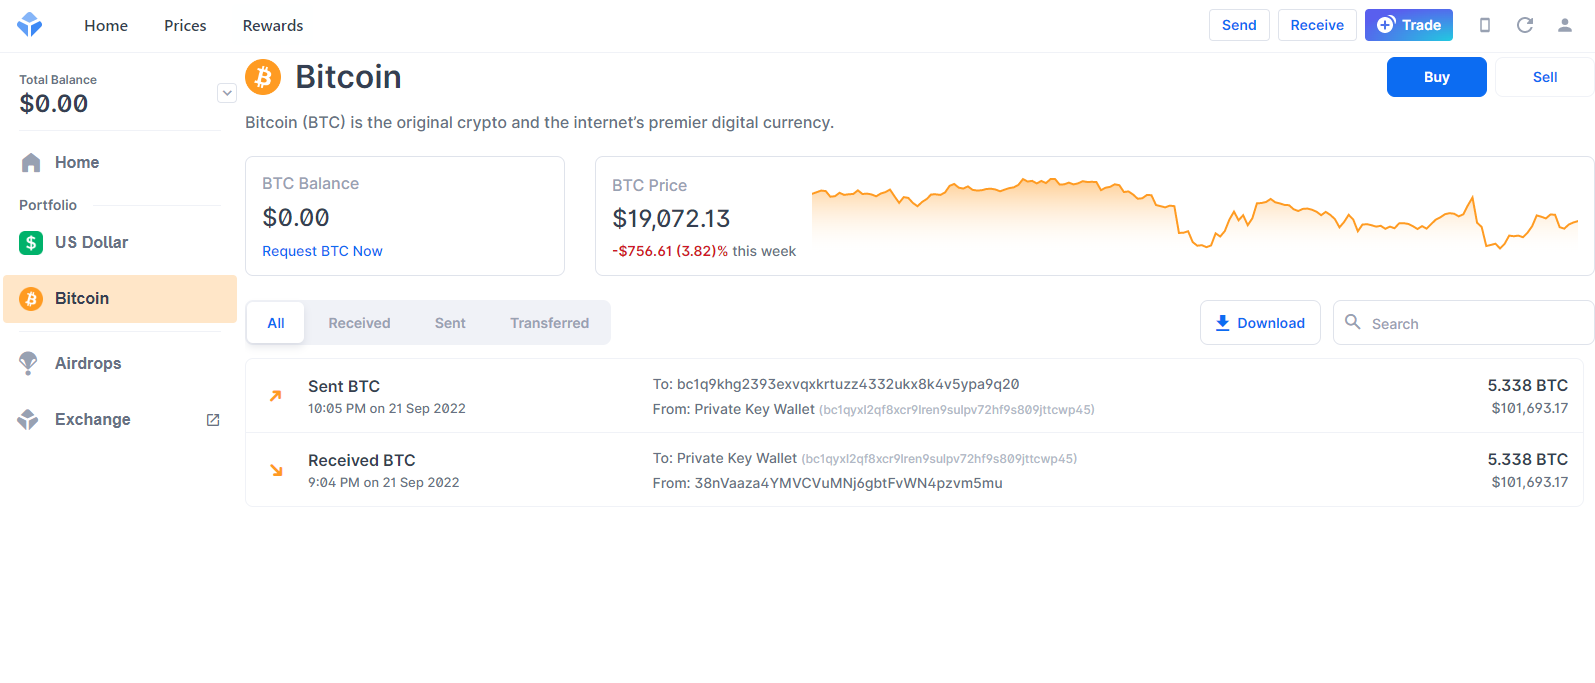Click the Sent BTC arrow icon
1595x683 pixels.
click(276, 396)
